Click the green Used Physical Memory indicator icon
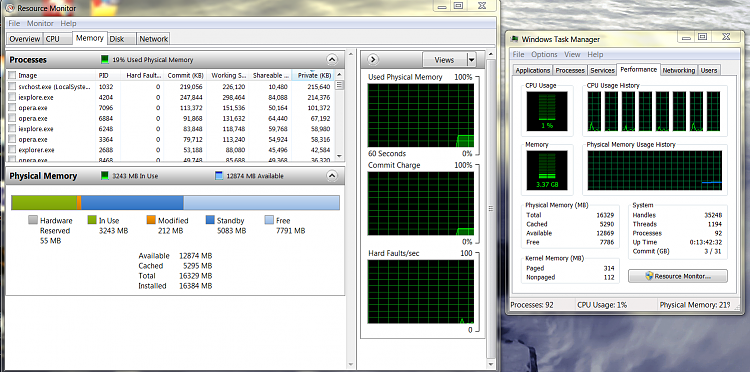The width and height of the screenshot is (750, 372). tap(105, 60)
